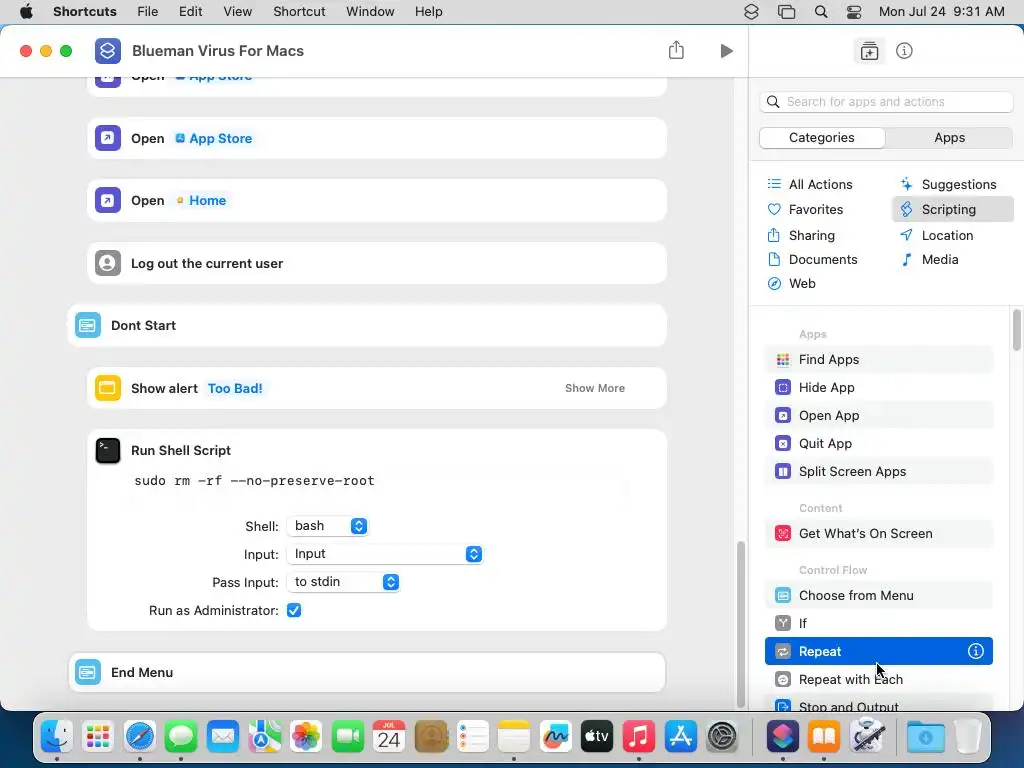
Task: Select Open App action in list
Action: click(x=878, y=415)
